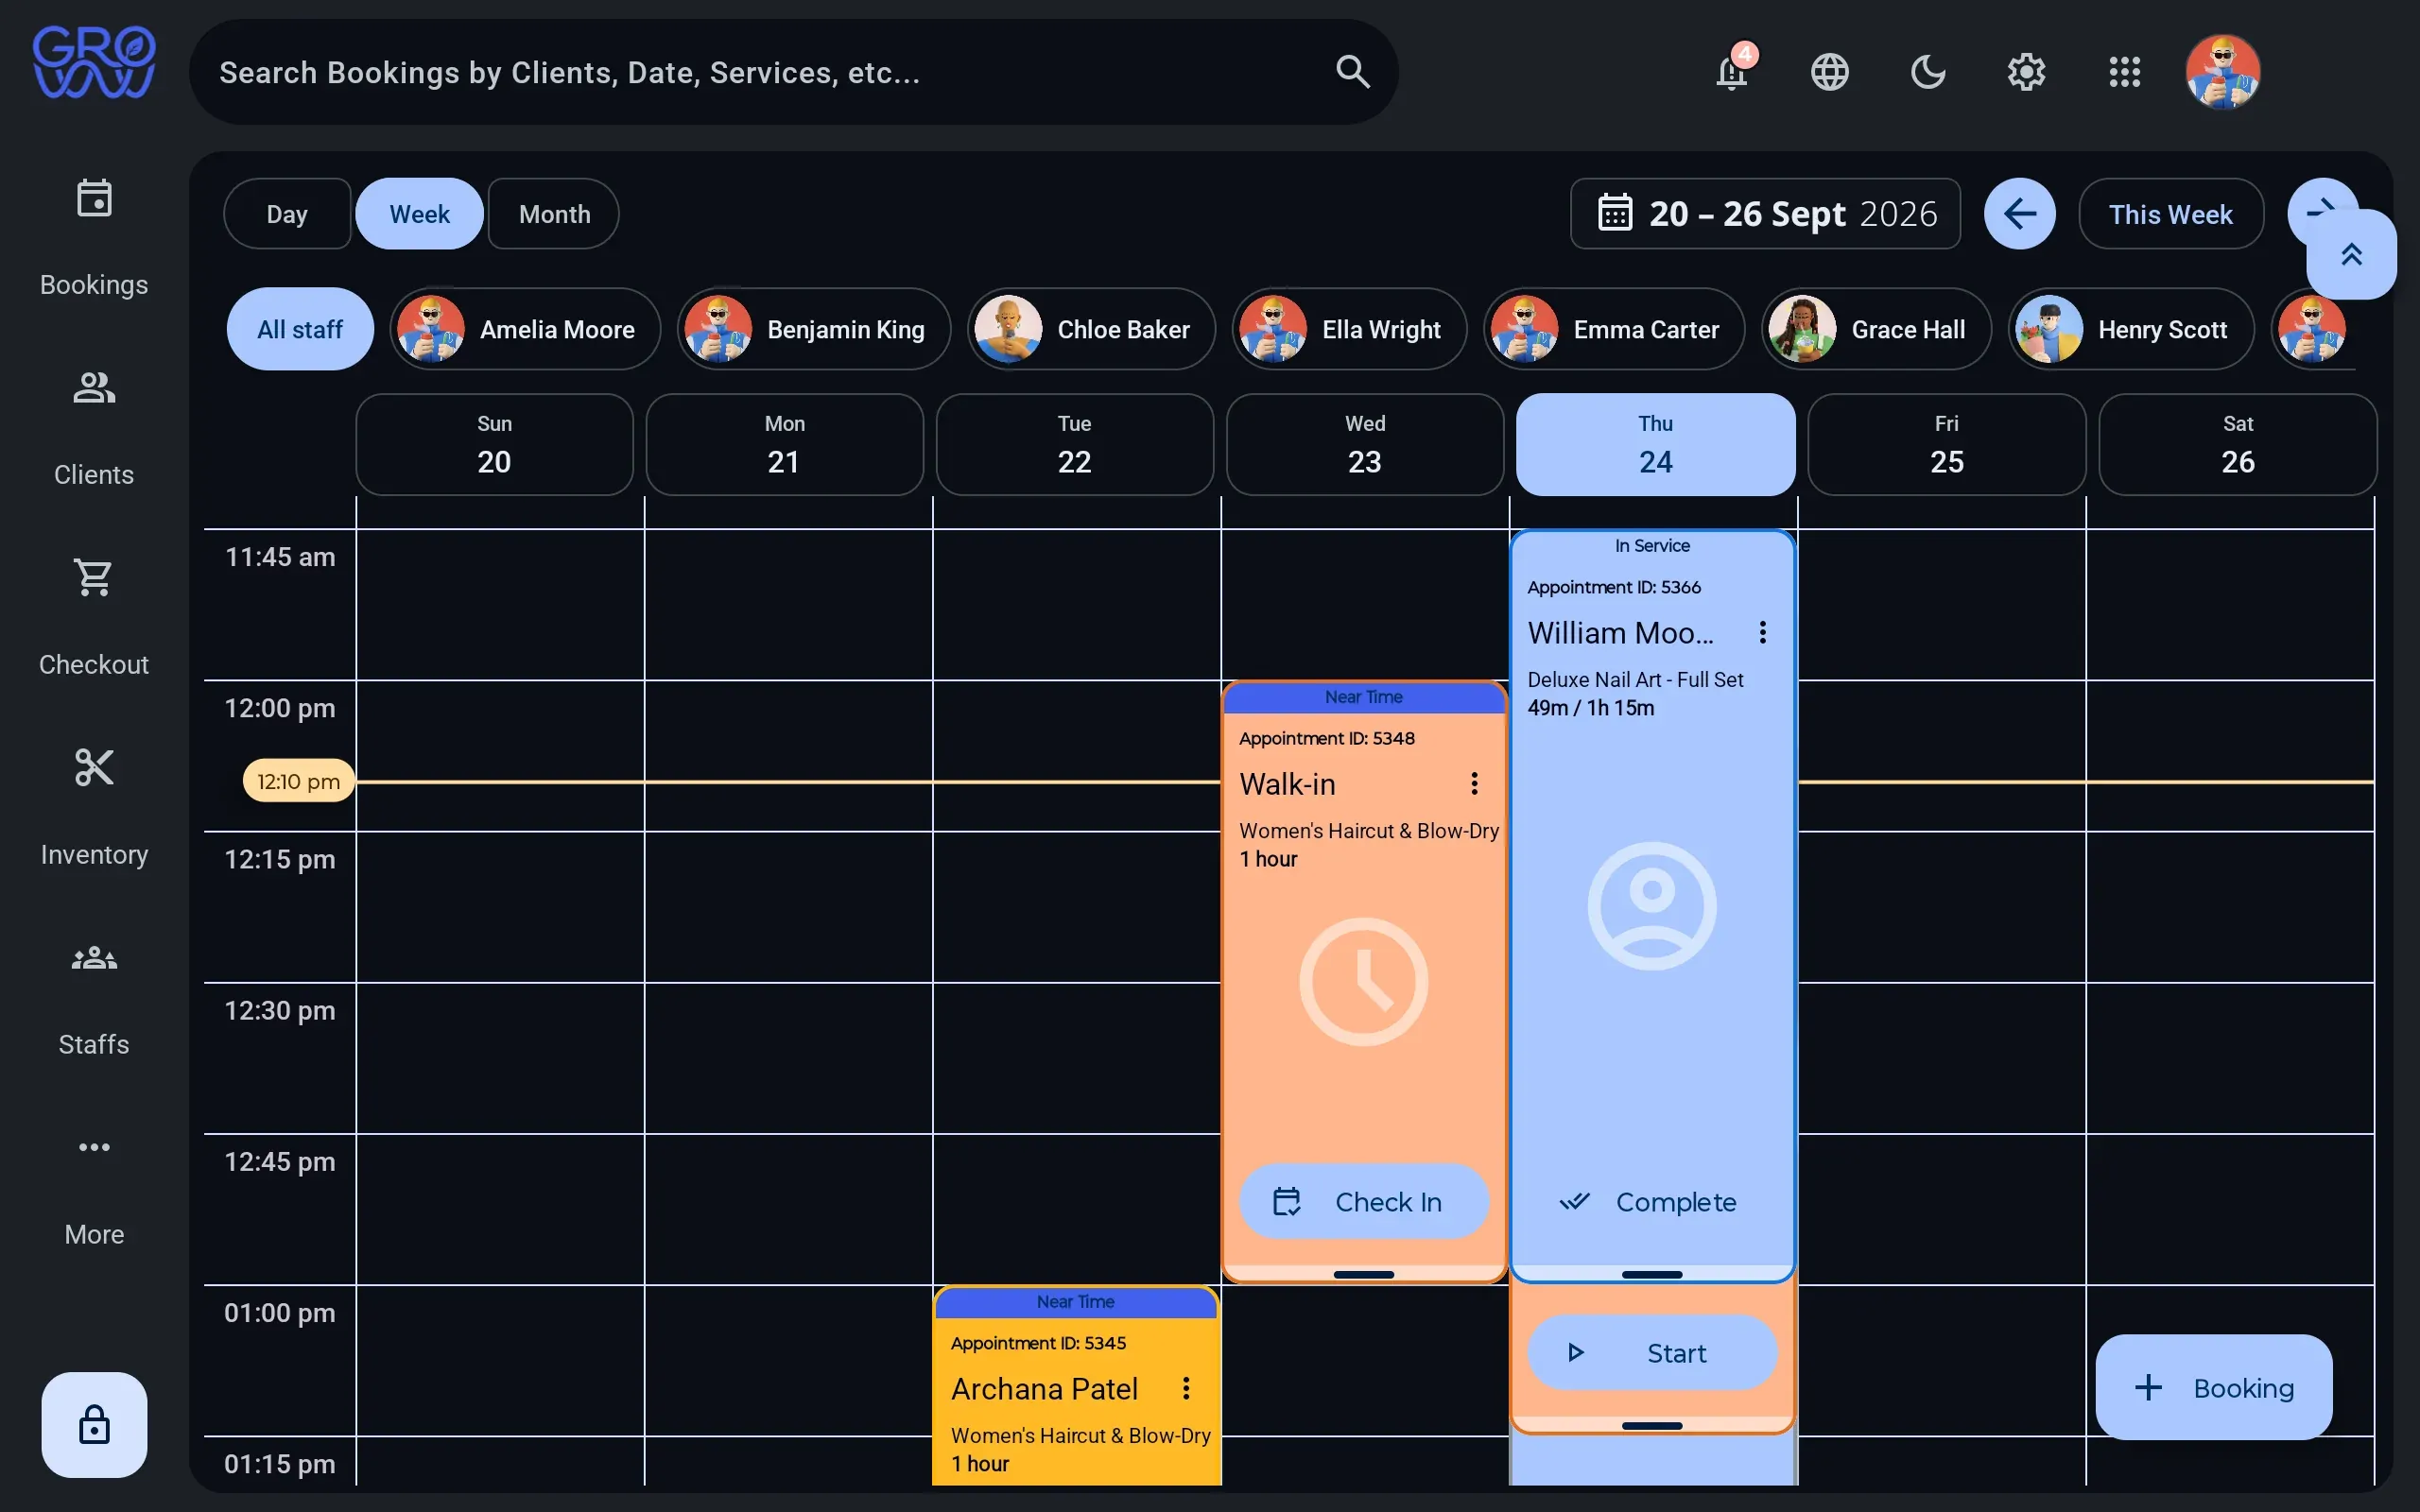Screen dimensions: 2420x1512
Task: Click the This Week button
Action: (x=2171, y=214)
